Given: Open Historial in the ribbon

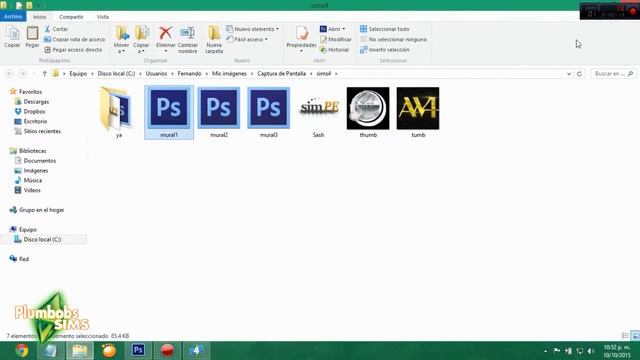Looking at the screenshot, I should tap(334, 50).
